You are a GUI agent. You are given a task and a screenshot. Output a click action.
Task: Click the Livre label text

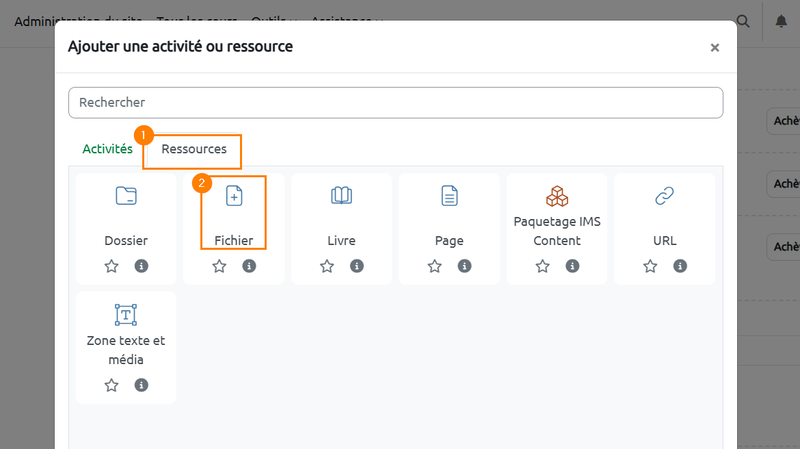point(341,241)
